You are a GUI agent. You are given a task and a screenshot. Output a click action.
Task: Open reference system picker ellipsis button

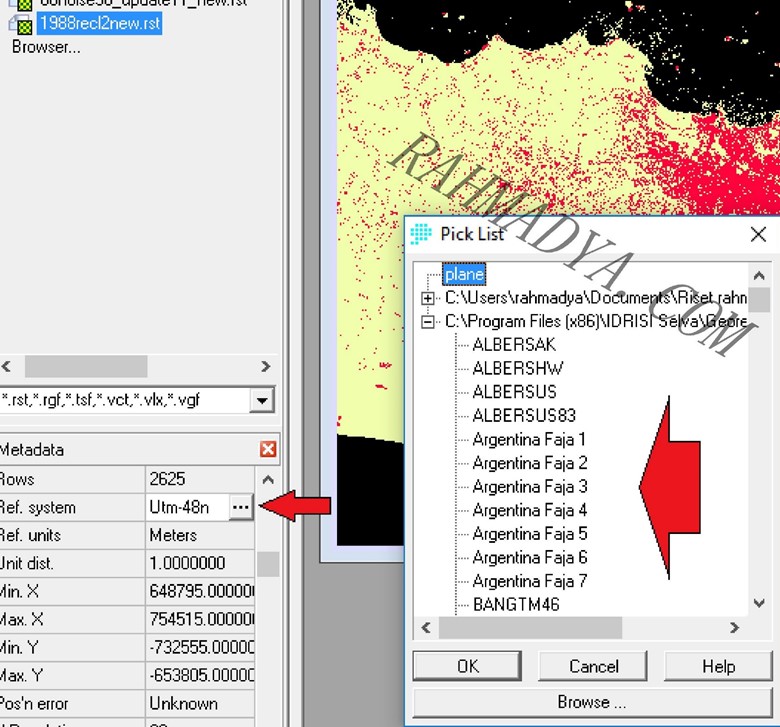pos(240,508)
